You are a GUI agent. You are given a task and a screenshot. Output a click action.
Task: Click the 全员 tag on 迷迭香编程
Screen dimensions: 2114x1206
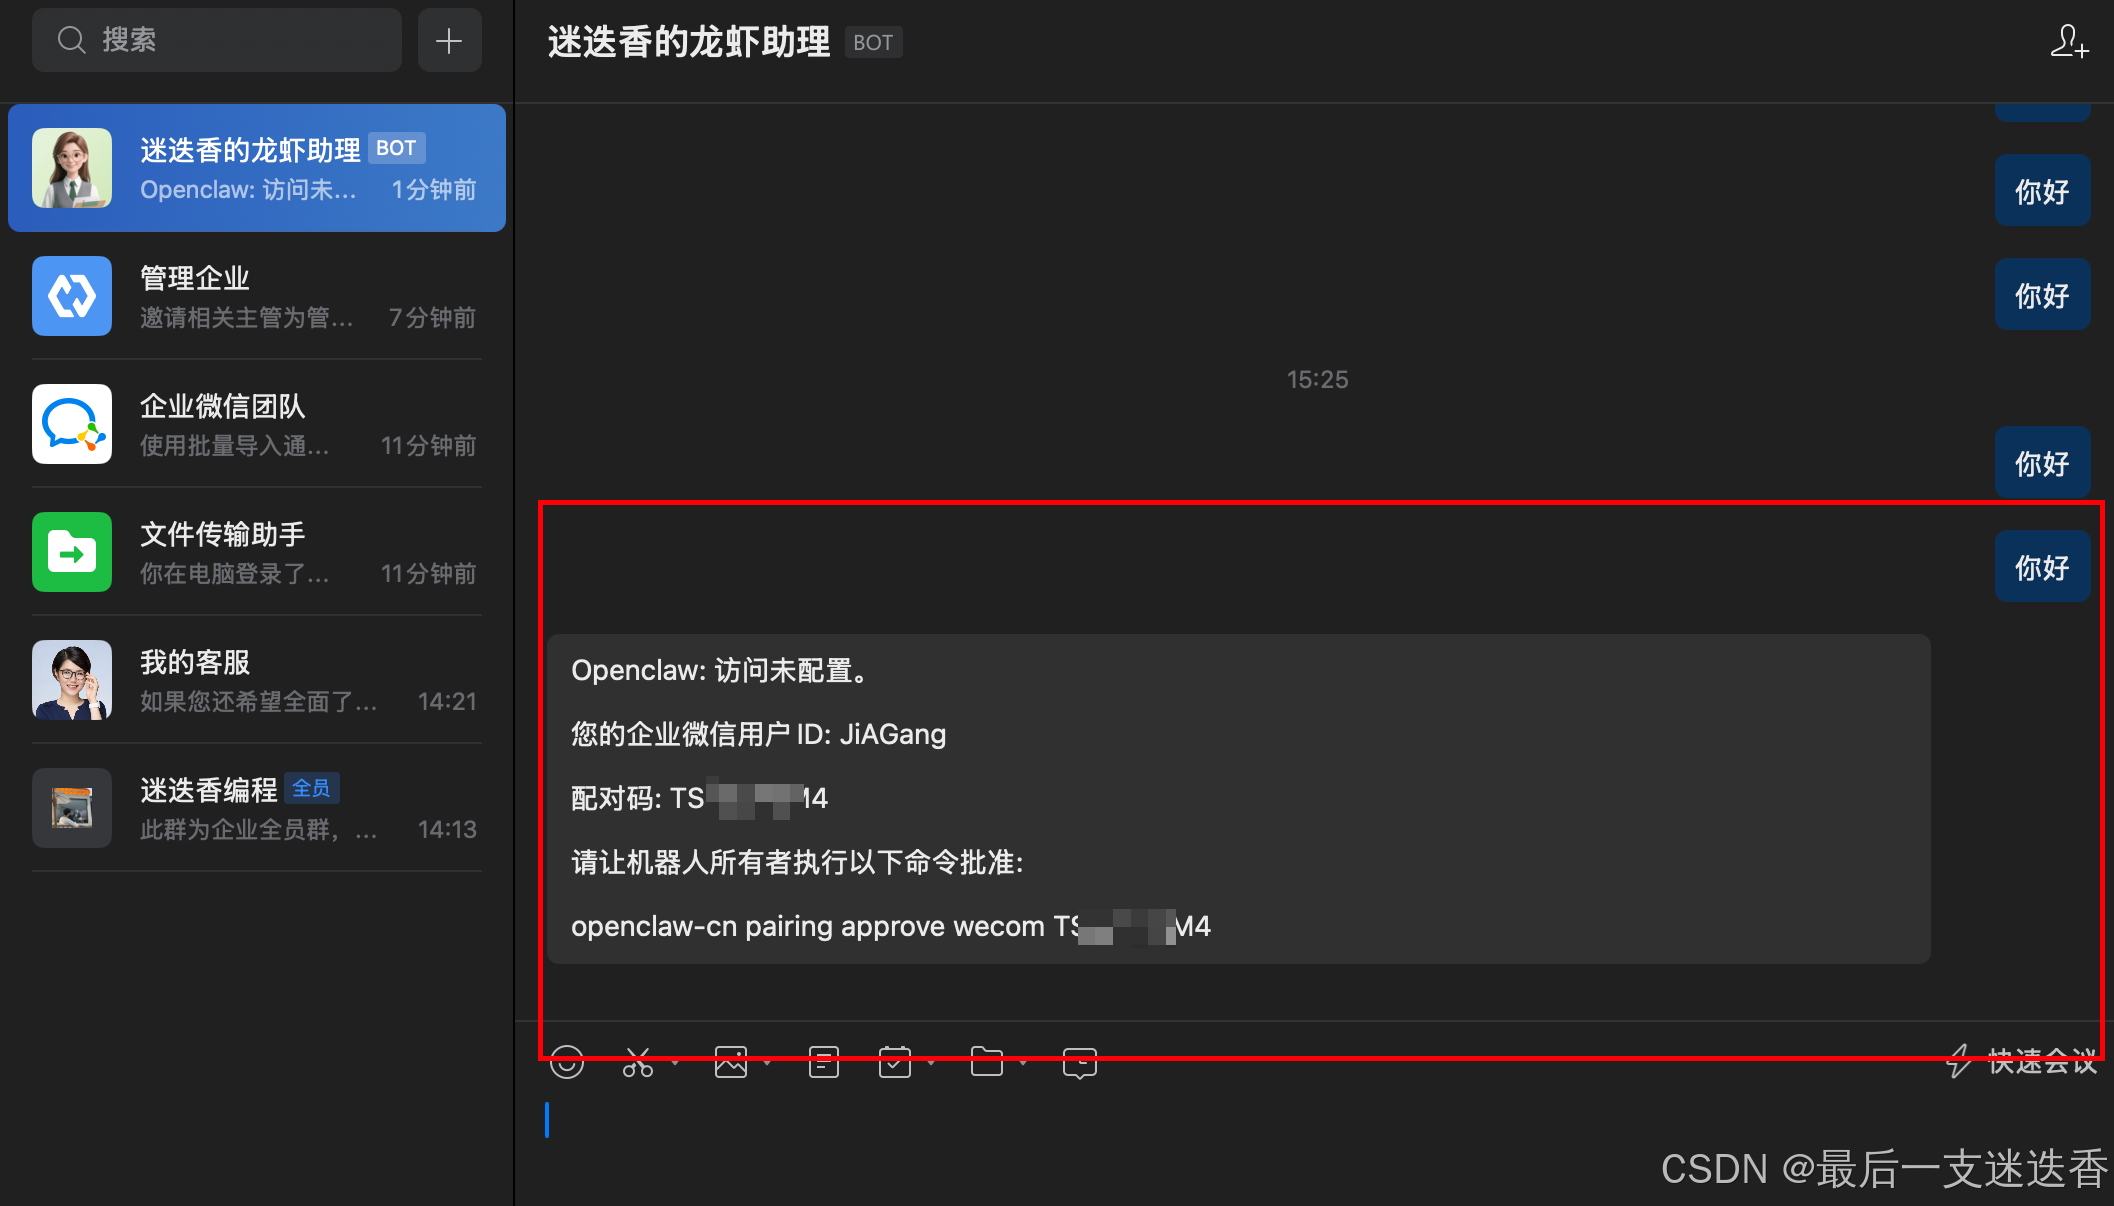pos(311,789)
